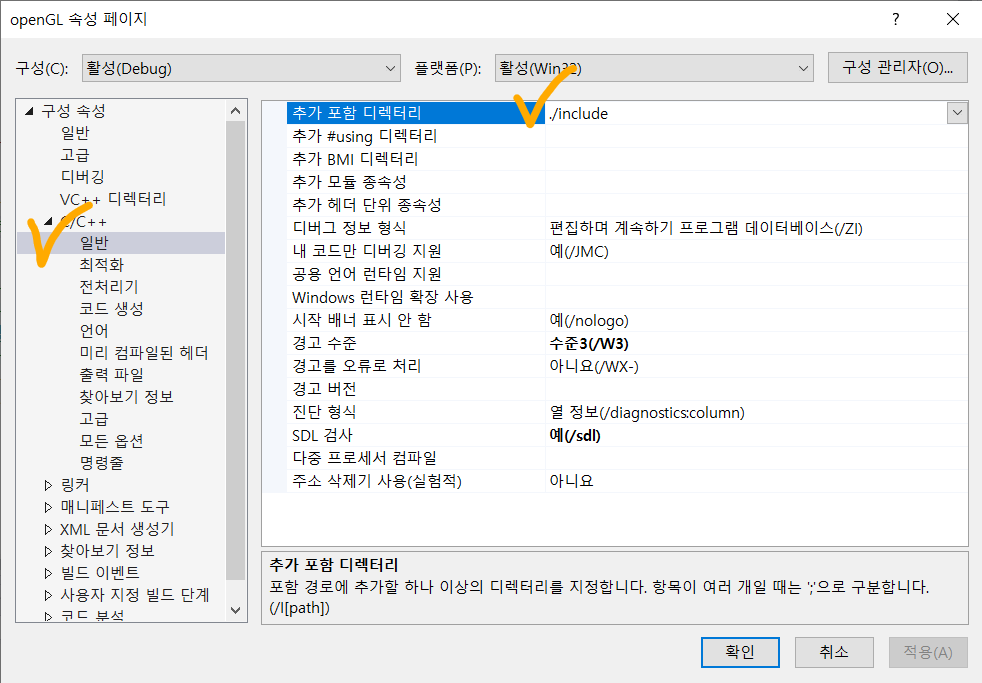Click the 확인 button
Viewport: 982px width, 683px height.
[x=740, y=652]
